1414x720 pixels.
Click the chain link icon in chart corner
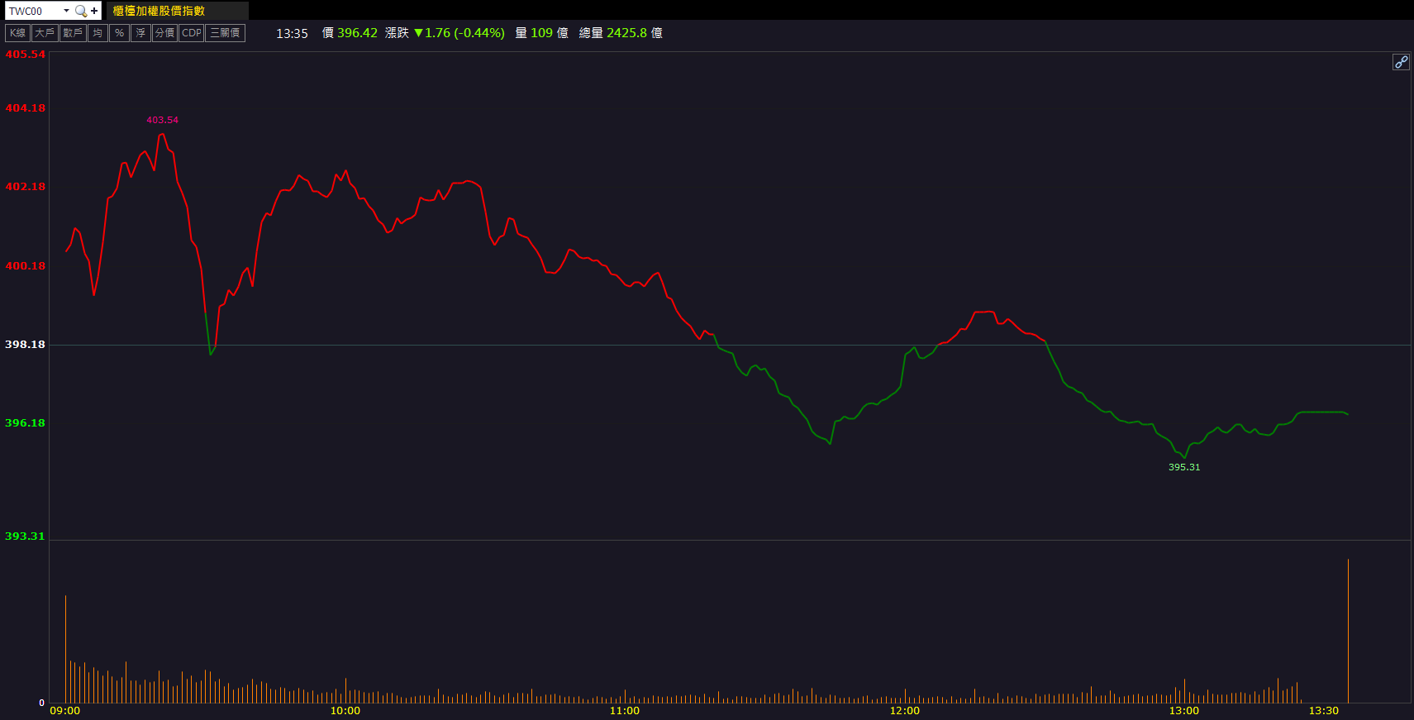[1401, 62]
